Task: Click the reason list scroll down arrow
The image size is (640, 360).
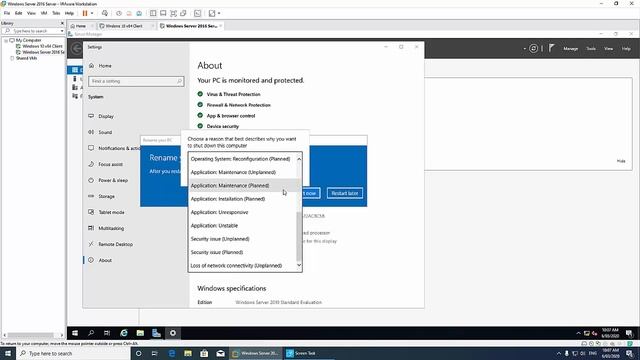Action: coord(299,266)
